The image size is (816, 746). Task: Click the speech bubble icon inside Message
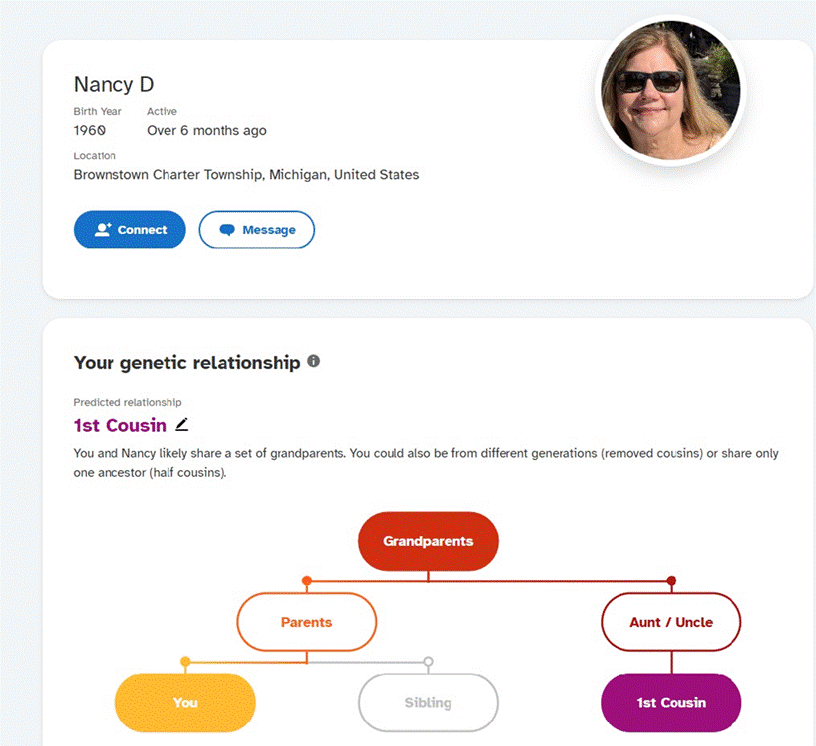click(227, 230)
